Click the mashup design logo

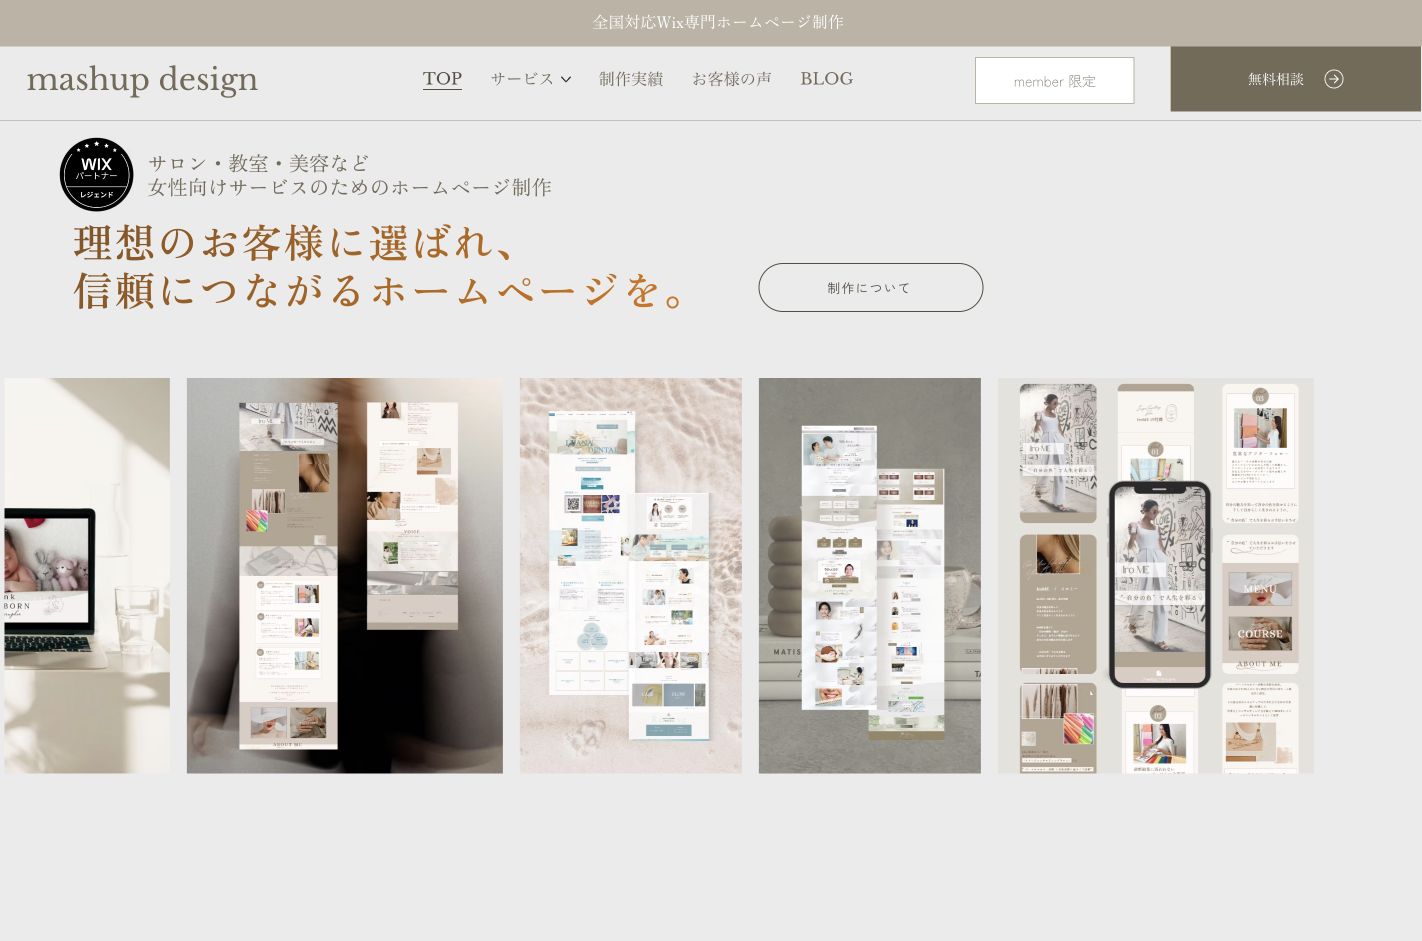(142, 79)
